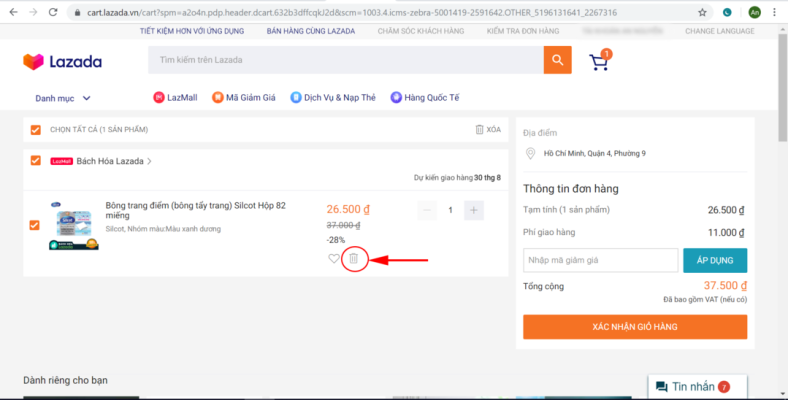Open the green profile avatar
788x400 pixels.
[x=754, y=13]
